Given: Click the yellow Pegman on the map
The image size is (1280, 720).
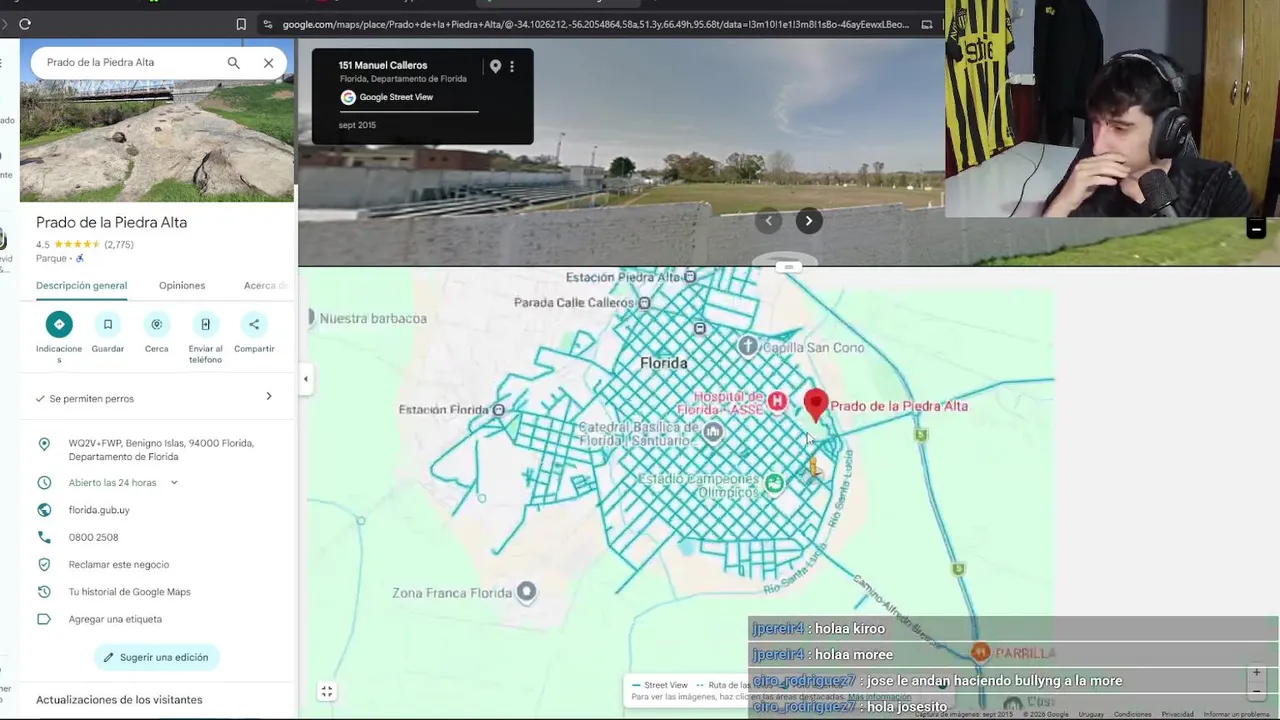Looking at the screenshot, I should (x=815, y=466).
